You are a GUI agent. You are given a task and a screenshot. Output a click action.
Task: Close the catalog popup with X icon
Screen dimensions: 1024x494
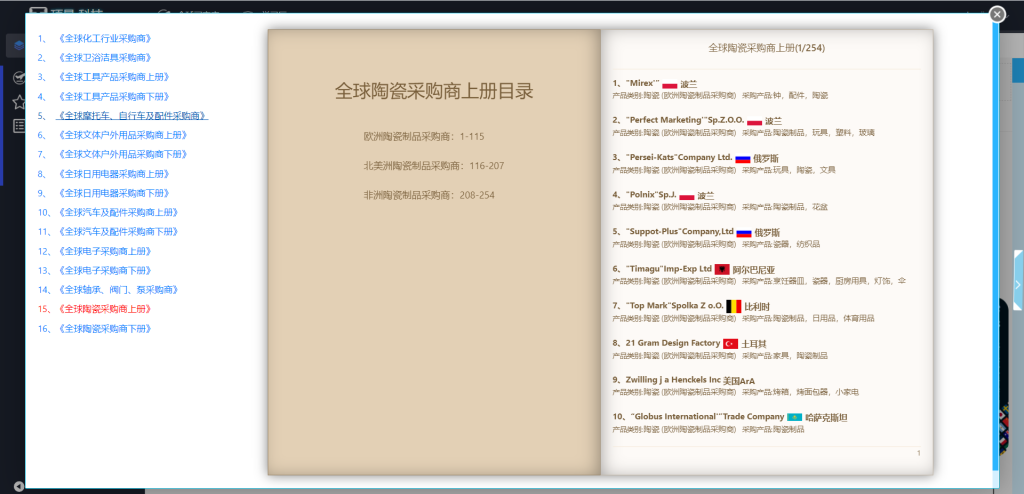996,14
